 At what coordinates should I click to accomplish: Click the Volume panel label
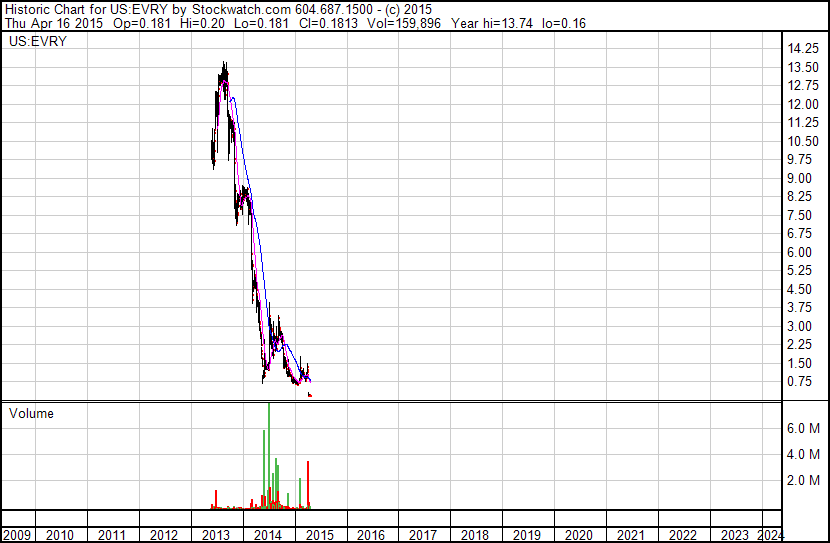[x=31, y=413]
